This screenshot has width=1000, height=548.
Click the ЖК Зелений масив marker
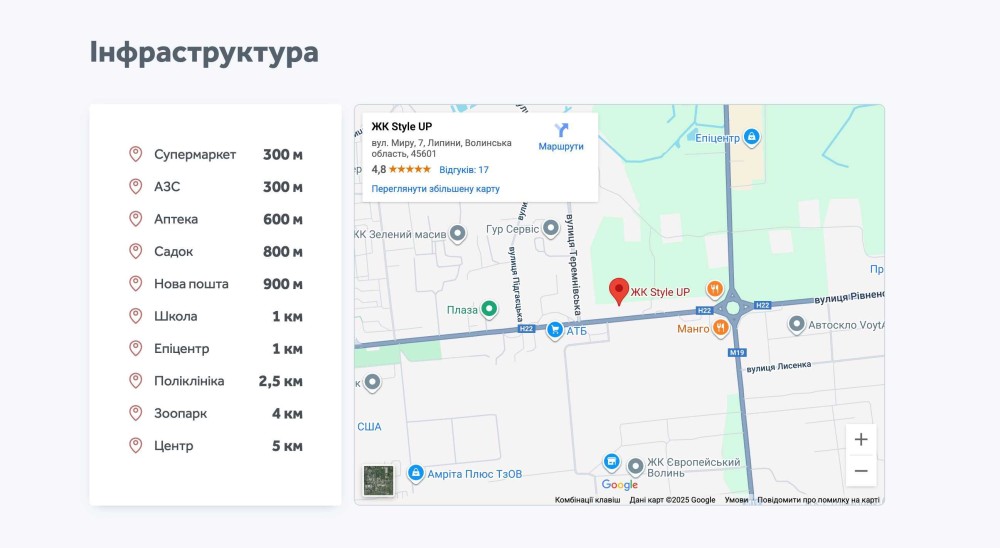tap(457, 234)
